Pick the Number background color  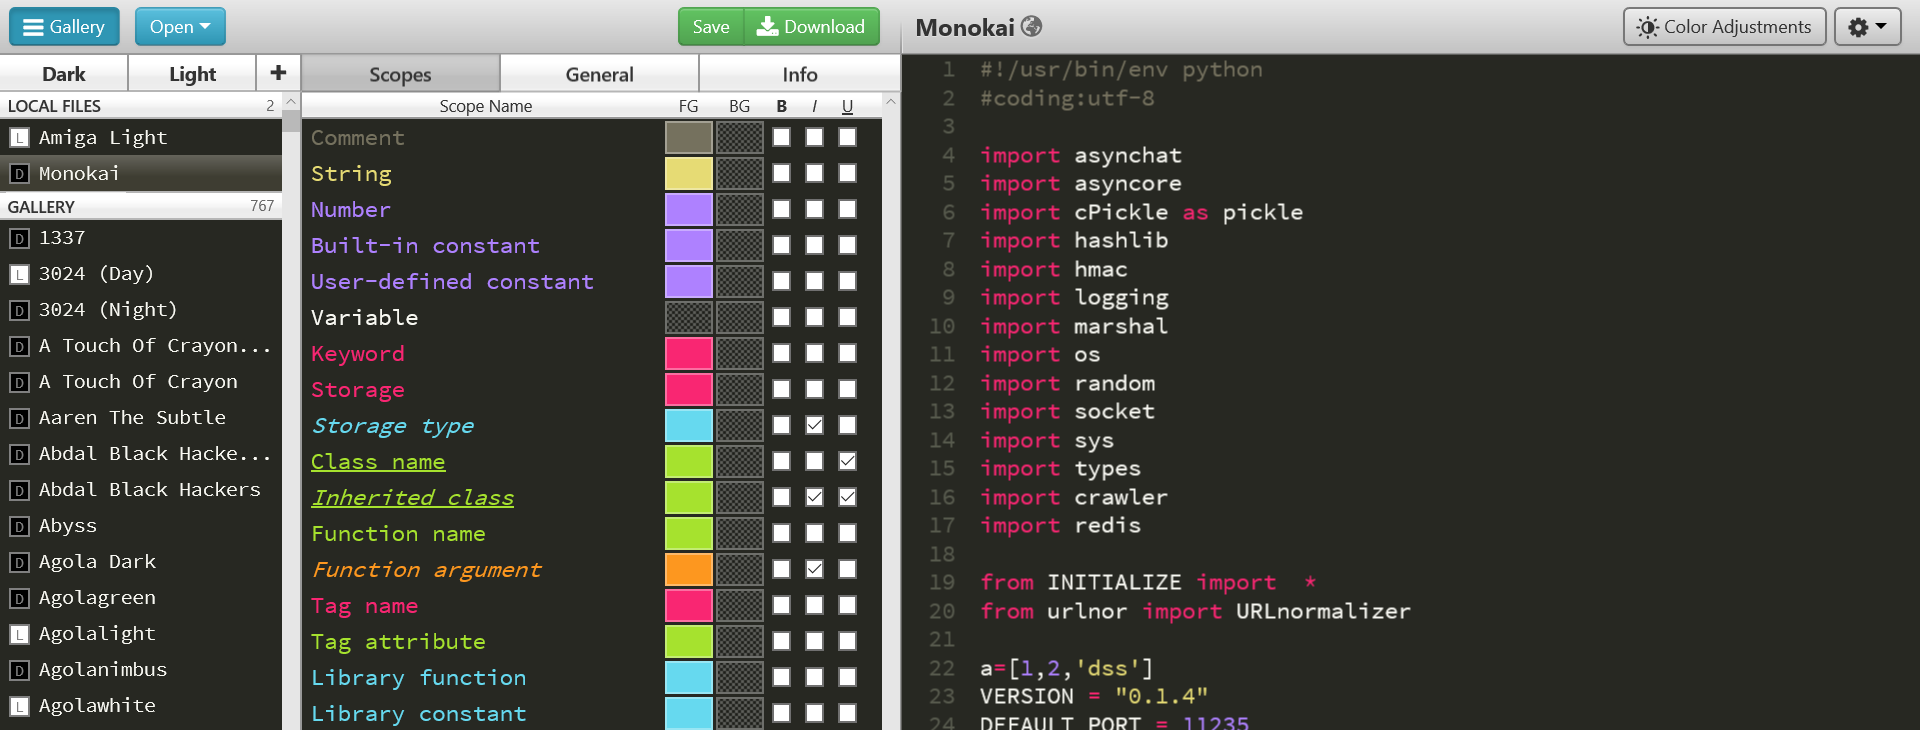point(740,209)
